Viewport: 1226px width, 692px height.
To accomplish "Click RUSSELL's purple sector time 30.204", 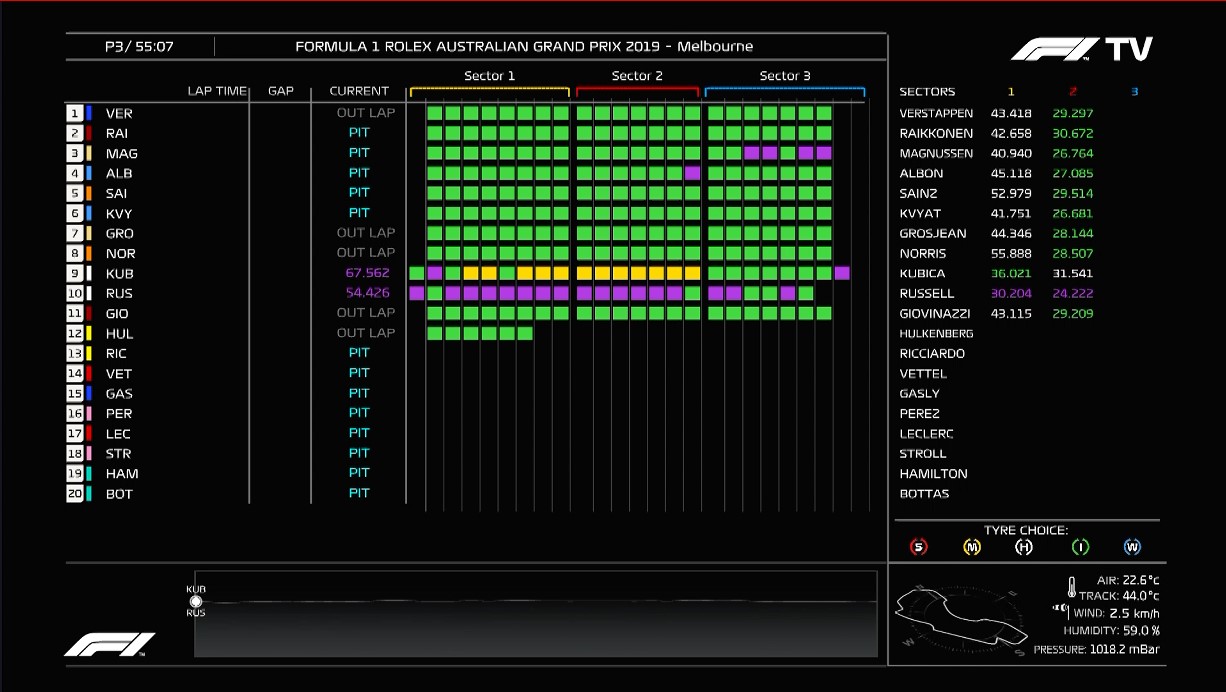I will click(x=1011, y=294).
